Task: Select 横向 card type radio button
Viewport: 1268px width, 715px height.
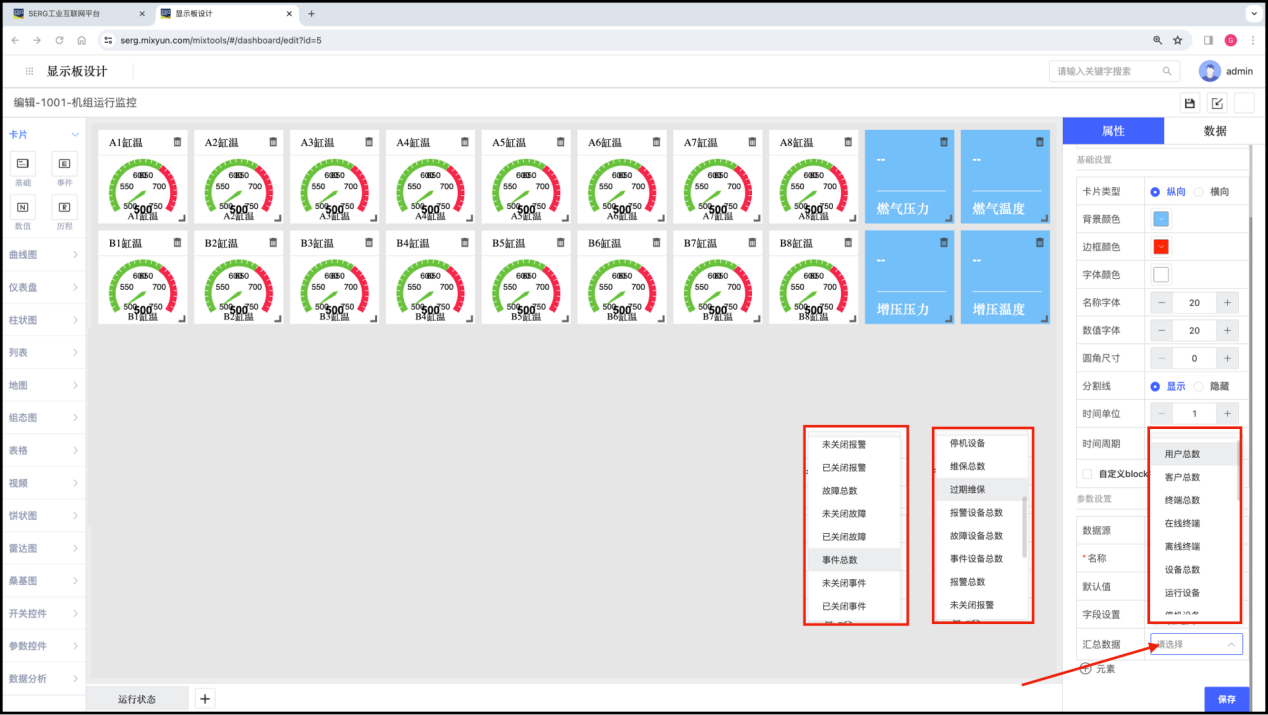Action: tap(1198, 191)
